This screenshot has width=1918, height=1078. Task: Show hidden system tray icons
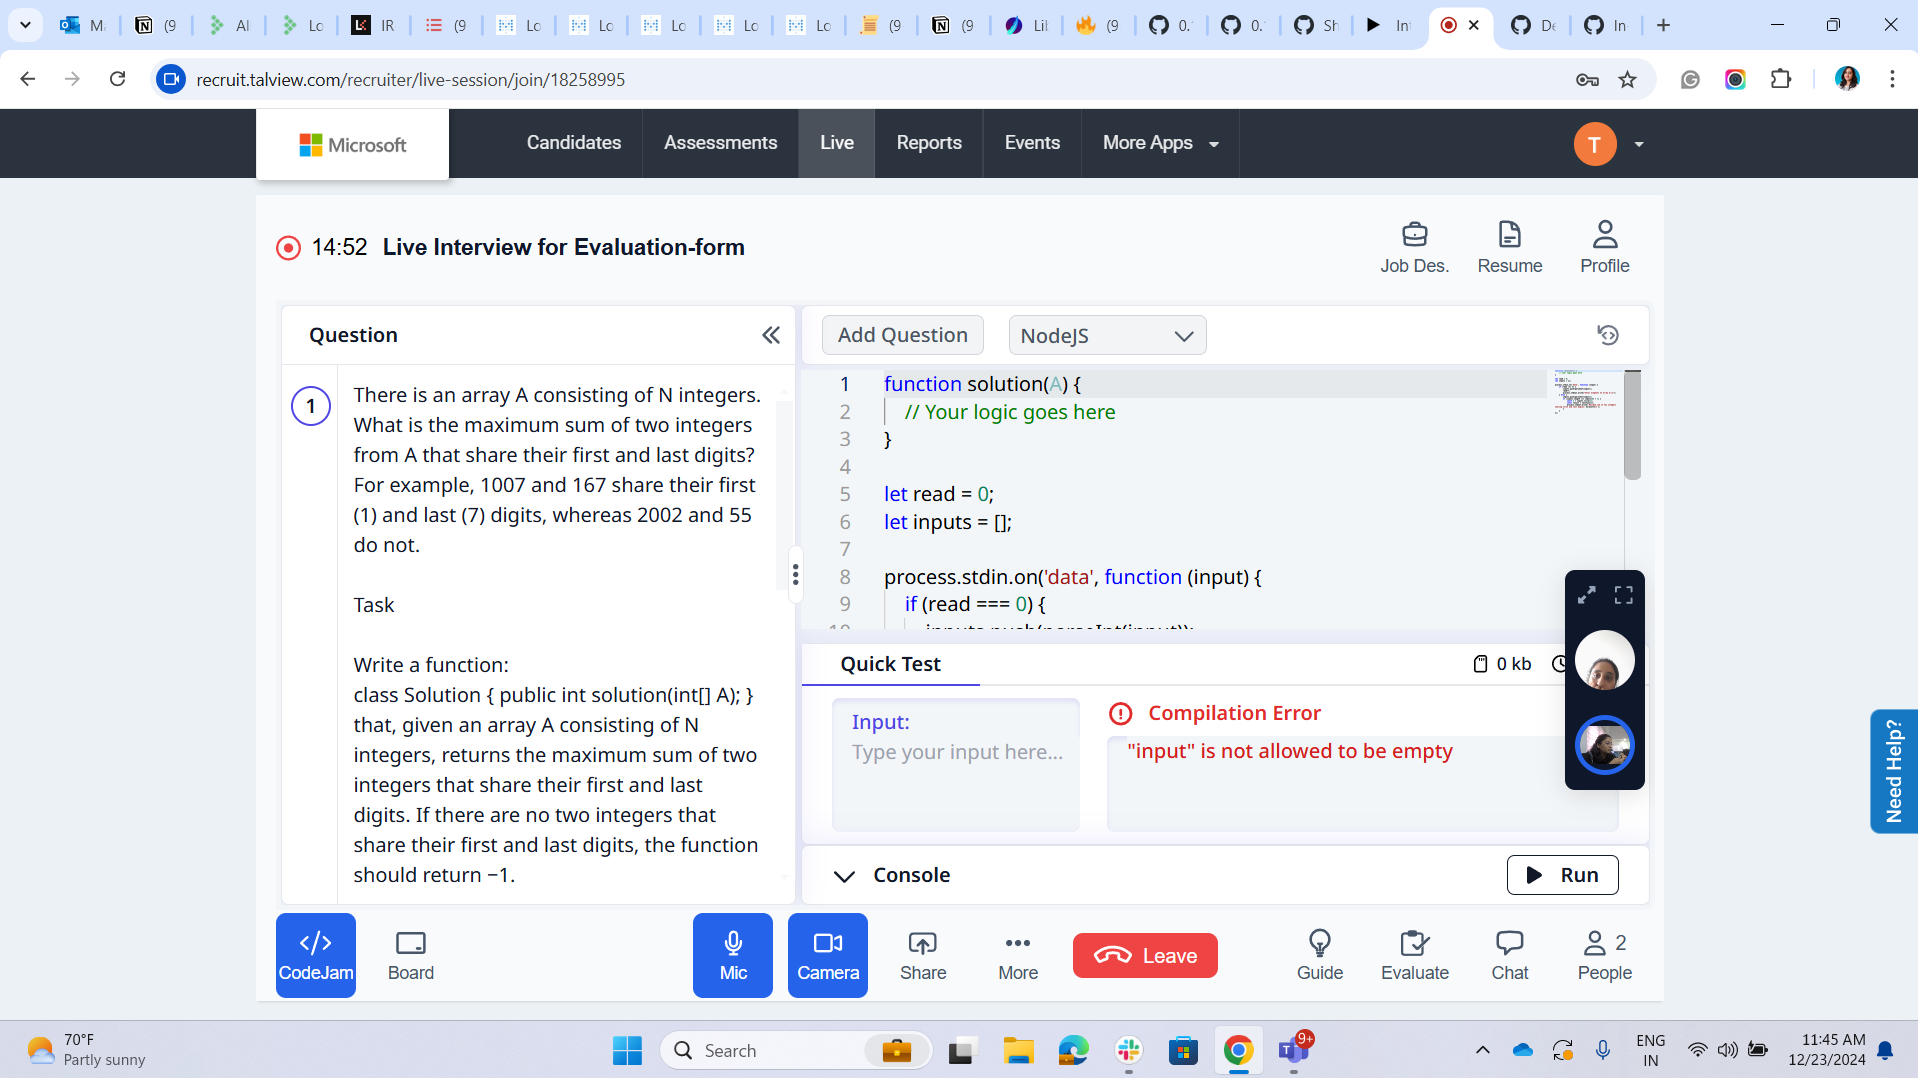coord(1482,1050)
